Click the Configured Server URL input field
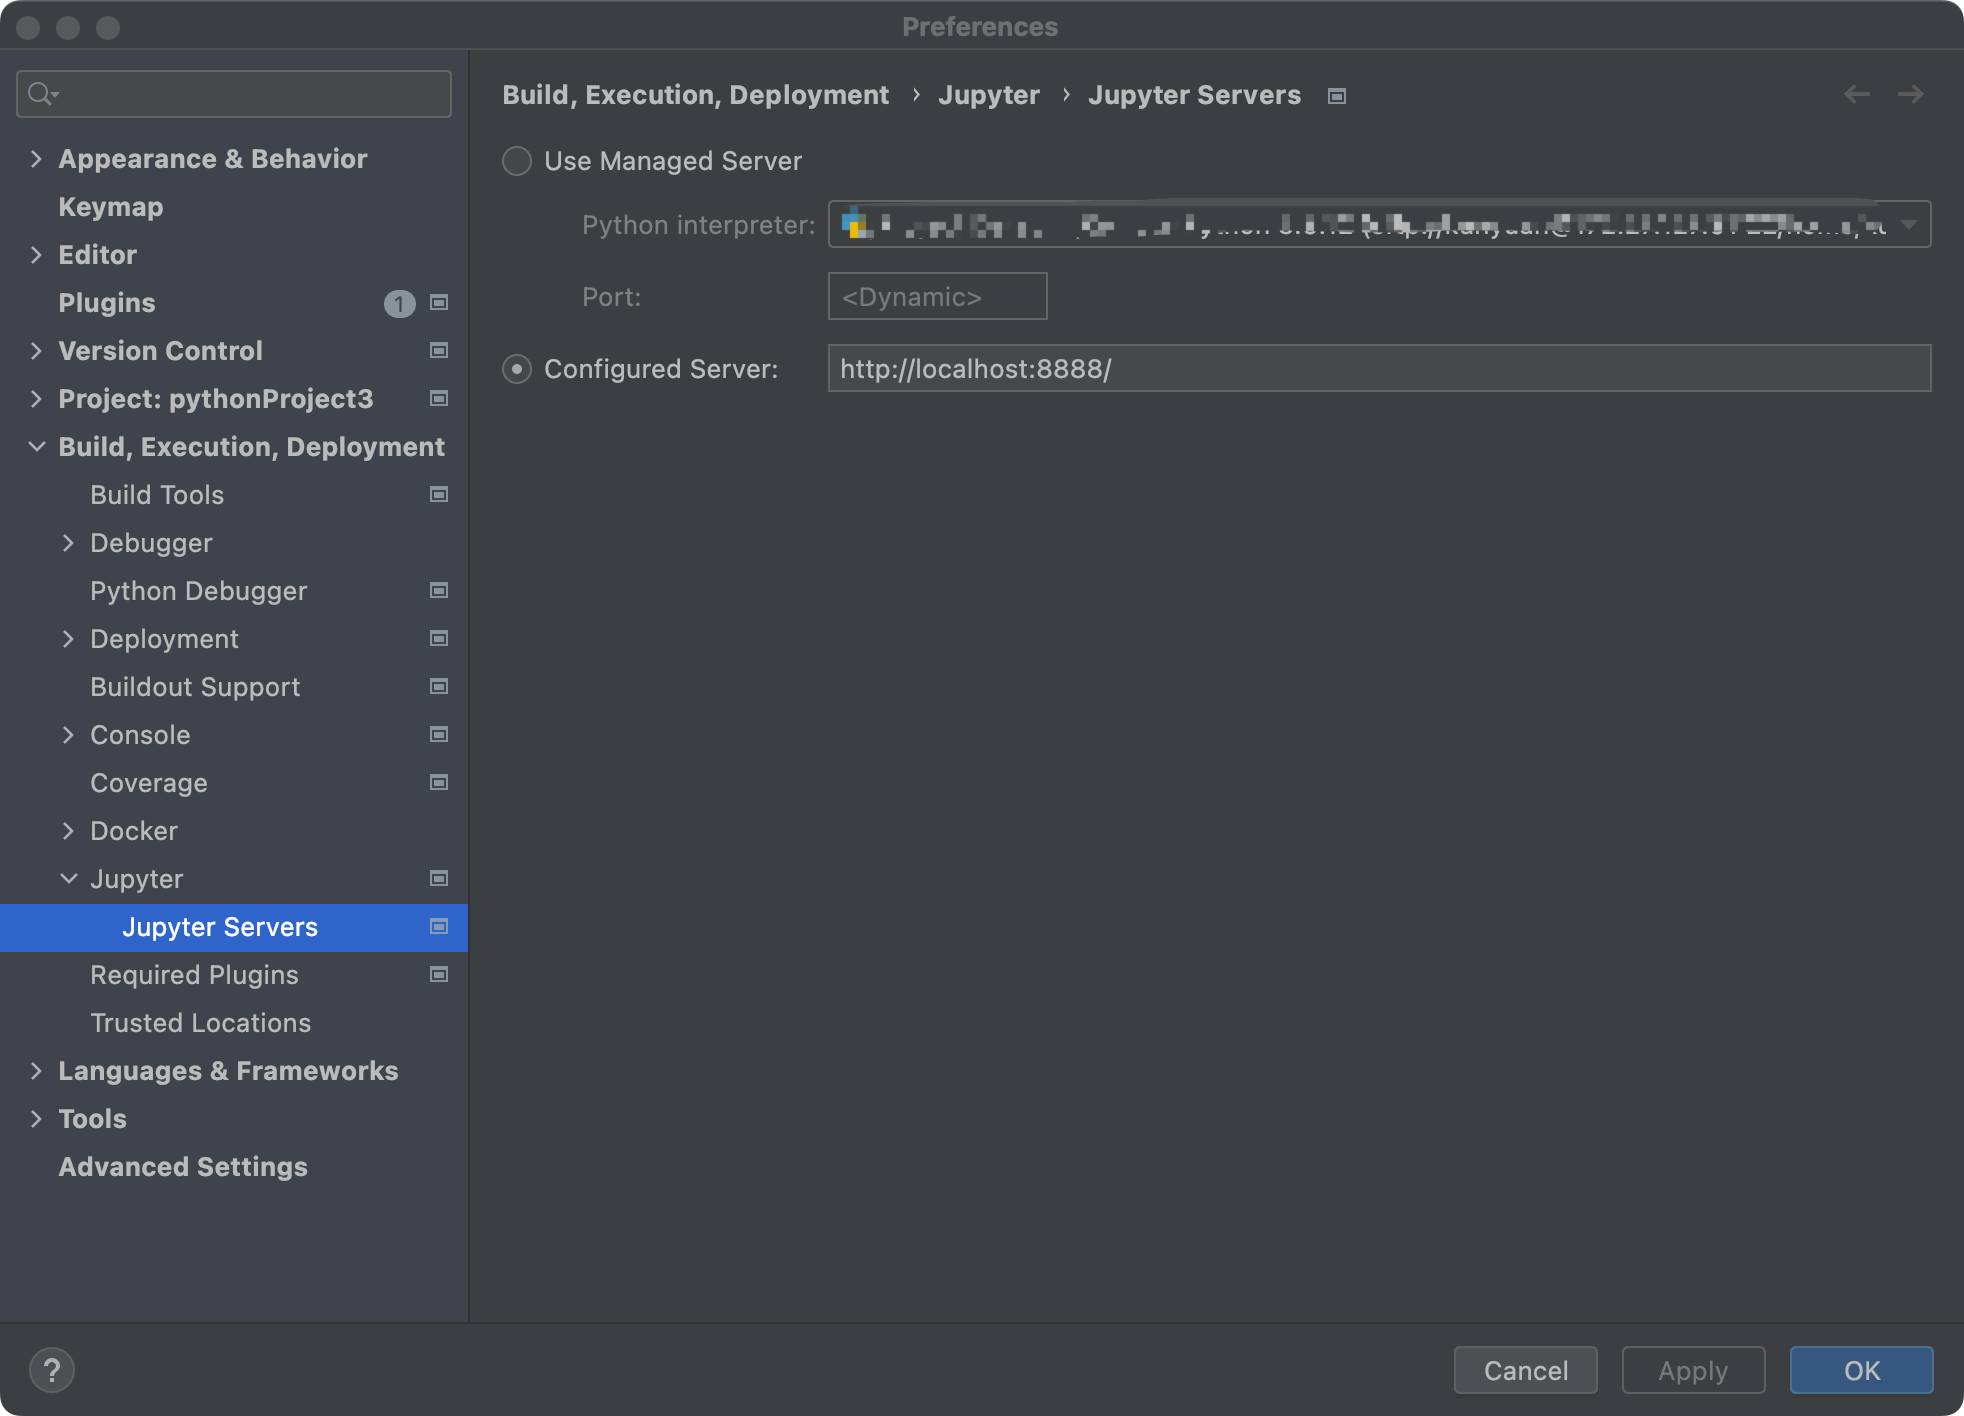 click(x=1380, y=369)
